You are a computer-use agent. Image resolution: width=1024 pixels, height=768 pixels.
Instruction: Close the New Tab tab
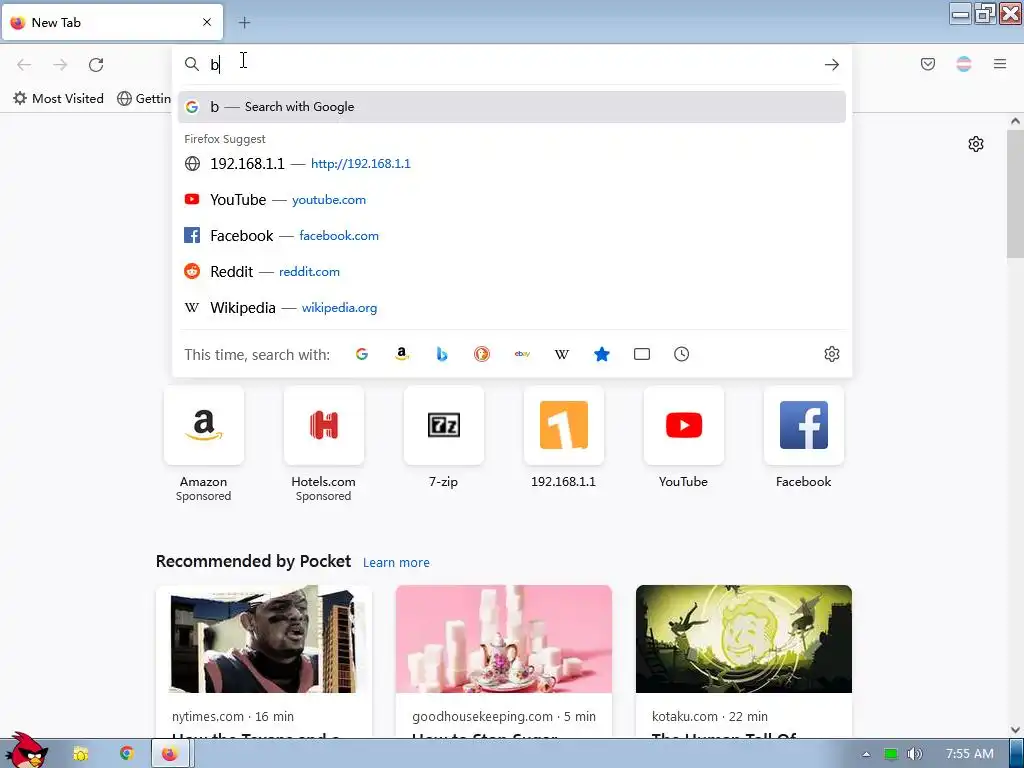point(207,22)
